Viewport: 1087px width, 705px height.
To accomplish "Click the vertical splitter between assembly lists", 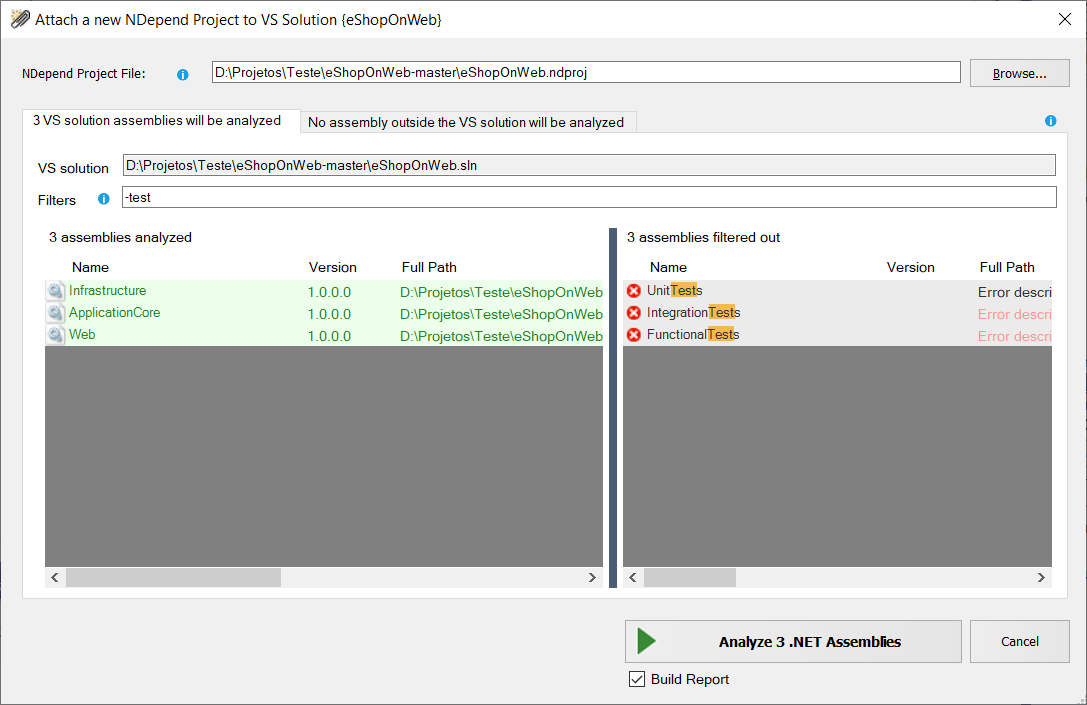I will 613,408.
